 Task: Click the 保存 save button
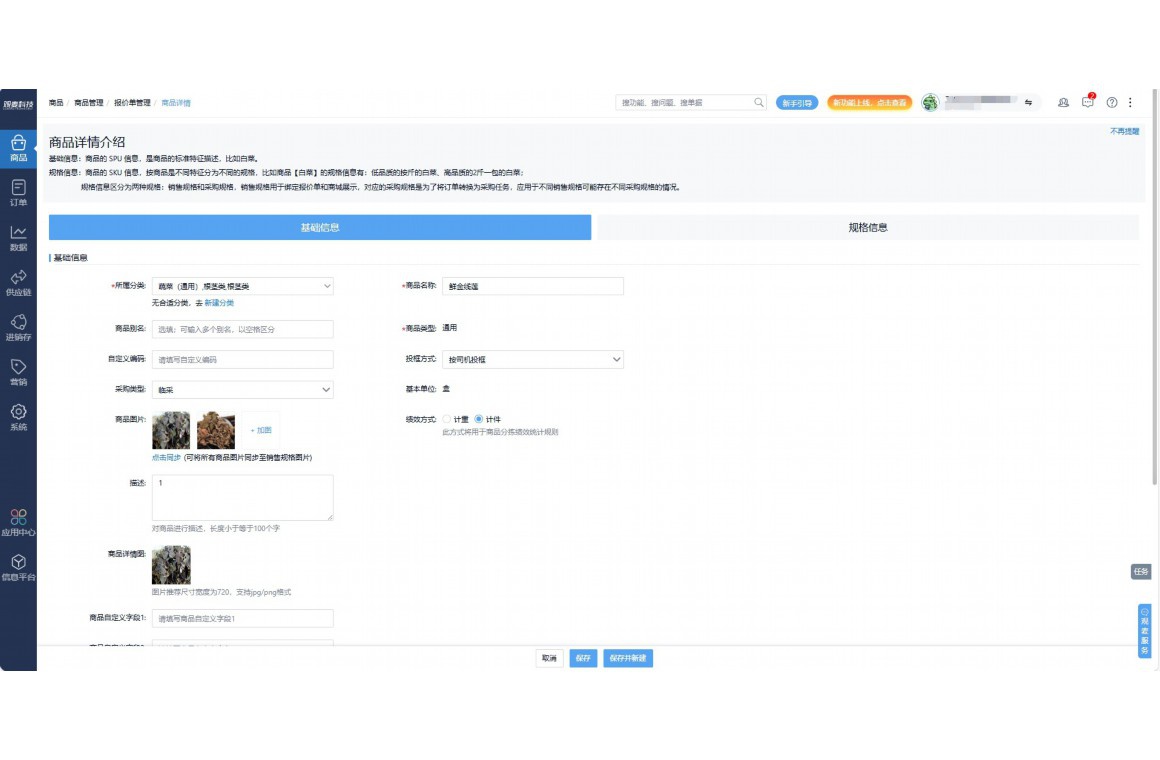point(582,658)
